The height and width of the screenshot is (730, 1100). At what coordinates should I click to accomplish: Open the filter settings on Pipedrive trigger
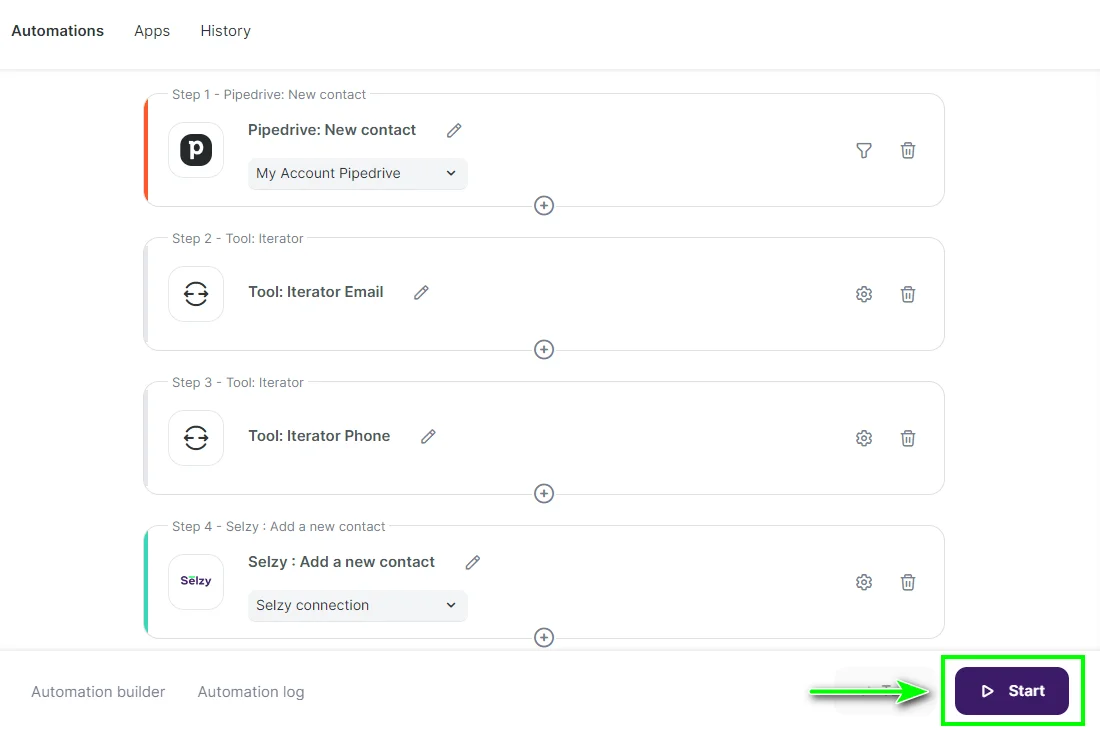click(x=863, y=150)
